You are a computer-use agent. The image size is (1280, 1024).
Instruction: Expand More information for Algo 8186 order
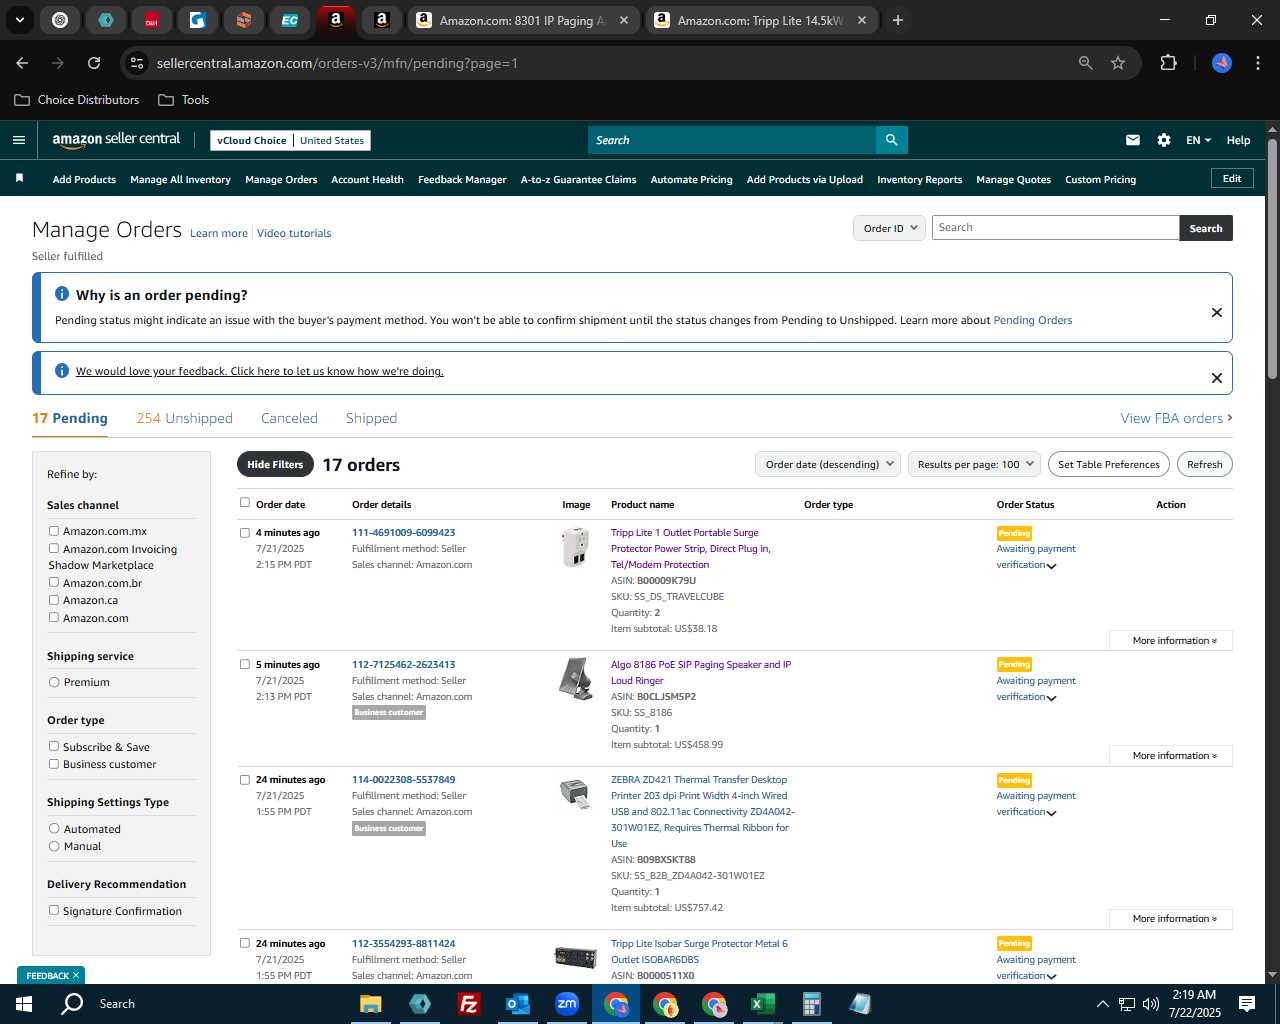coord(1171,755)
